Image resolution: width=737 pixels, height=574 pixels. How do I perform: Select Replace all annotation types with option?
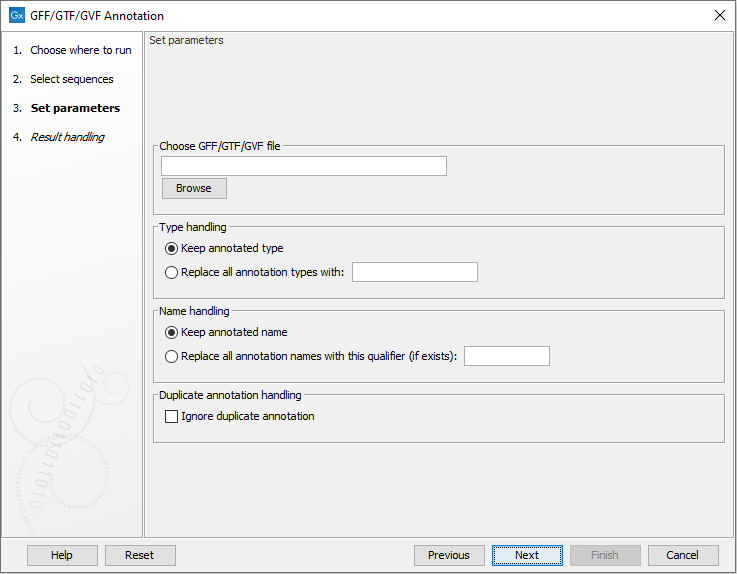pos(173,272)
